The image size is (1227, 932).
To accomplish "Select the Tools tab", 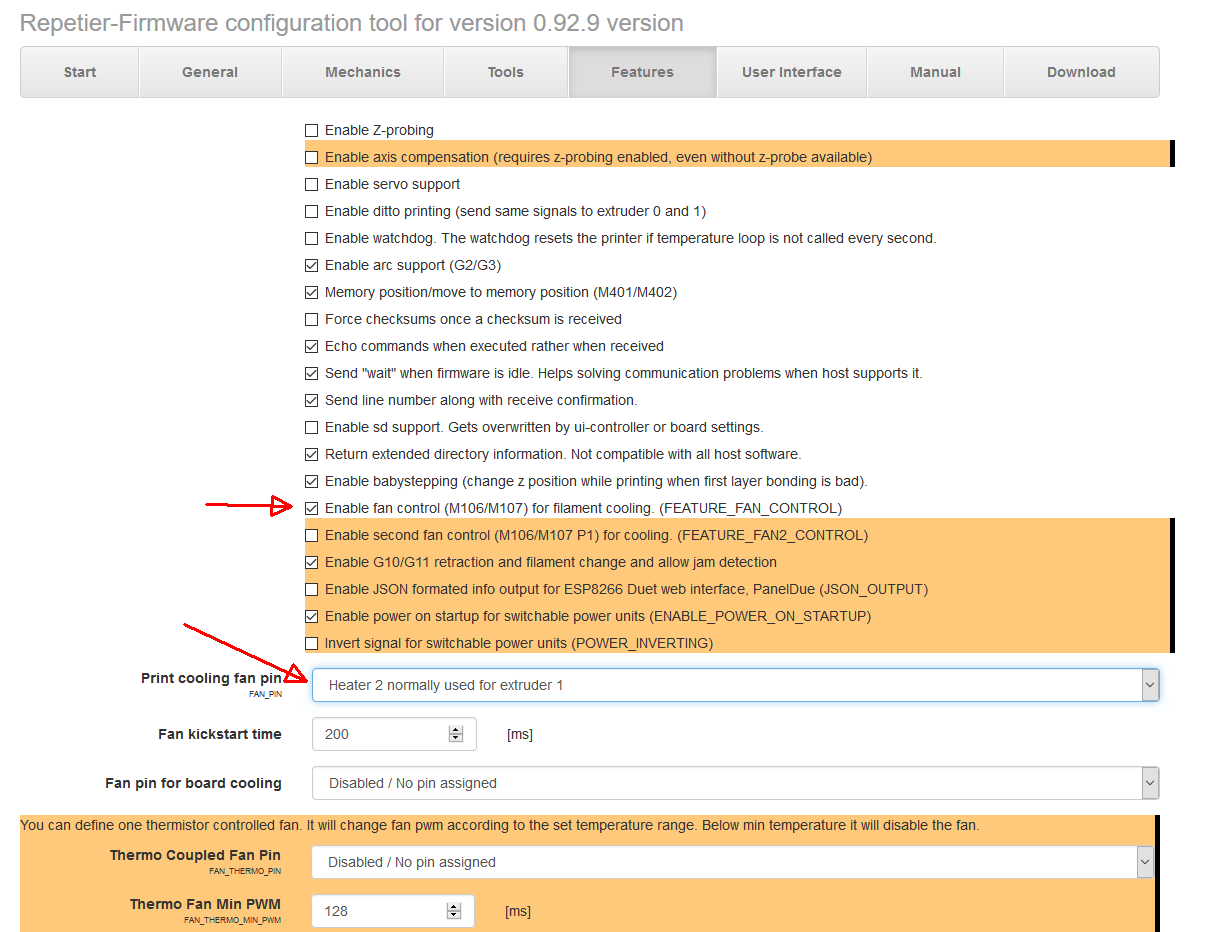I will click(x=505, y=72).
